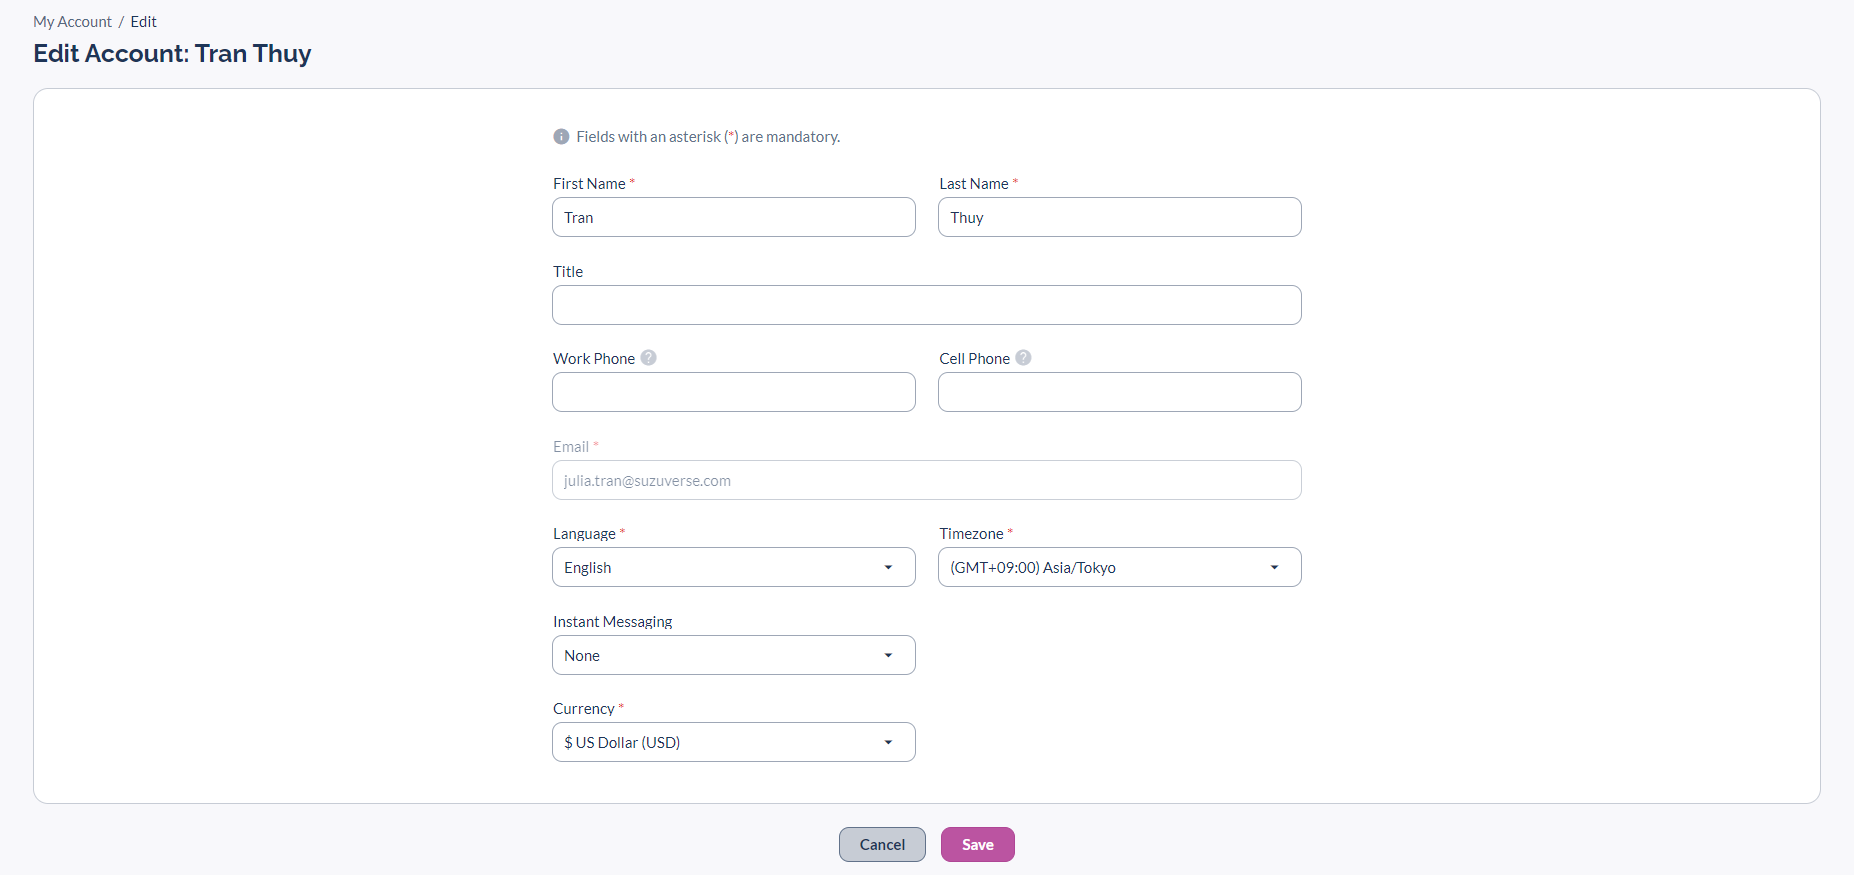Viewport: 1854px width, 875px height.
Task: Click the Work Phone input box
Action: coord(733,392)
